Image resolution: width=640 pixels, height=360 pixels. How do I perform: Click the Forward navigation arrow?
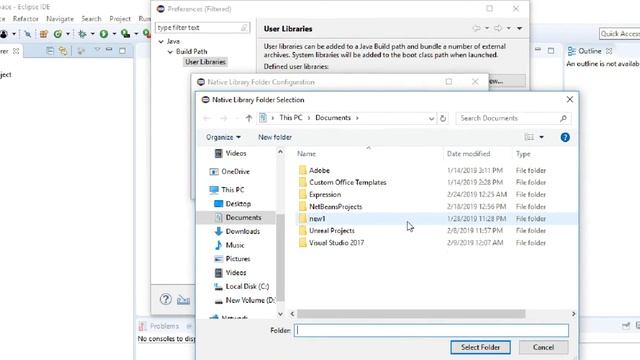[x=224, y=118]
